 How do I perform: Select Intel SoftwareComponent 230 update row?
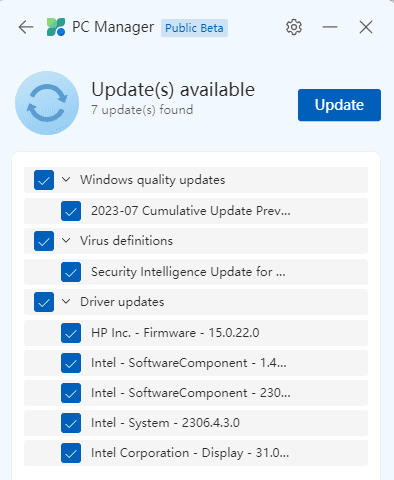196,393
